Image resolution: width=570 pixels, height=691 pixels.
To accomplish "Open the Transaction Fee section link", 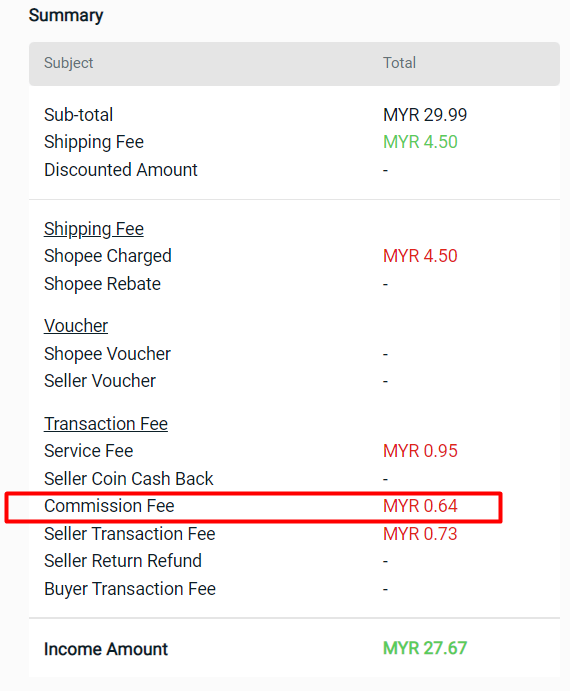I will click(x=106, y=424).
